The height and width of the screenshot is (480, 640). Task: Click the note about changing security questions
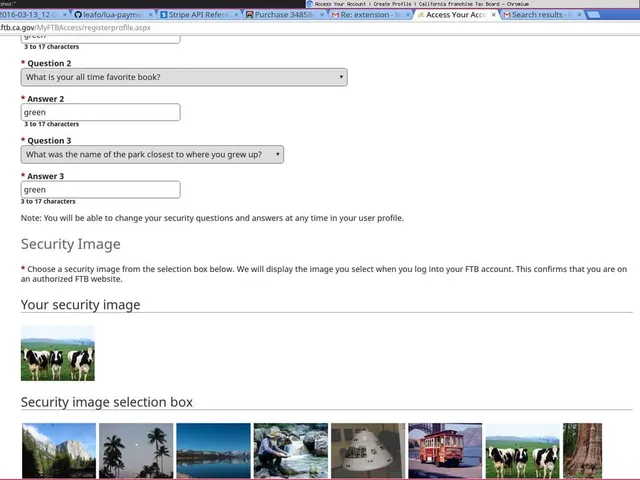click(212, 218)
